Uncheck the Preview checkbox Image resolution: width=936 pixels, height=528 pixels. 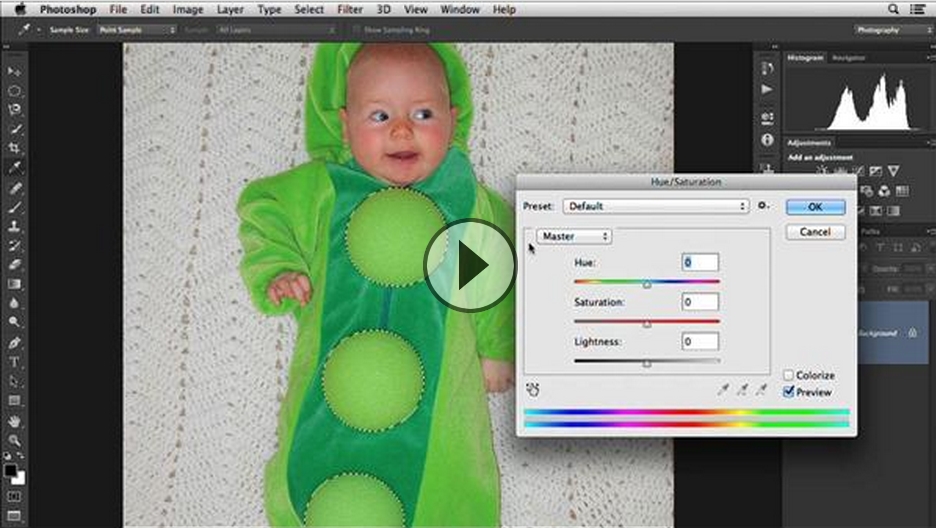[788, 392]
